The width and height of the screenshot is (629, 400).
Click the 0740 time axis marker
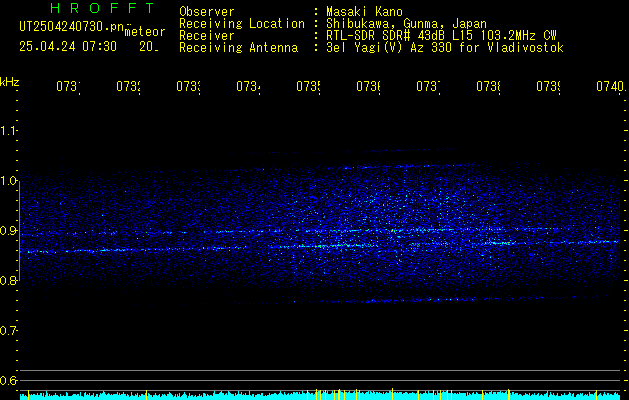pyautogui.click(x=611, y=86)
